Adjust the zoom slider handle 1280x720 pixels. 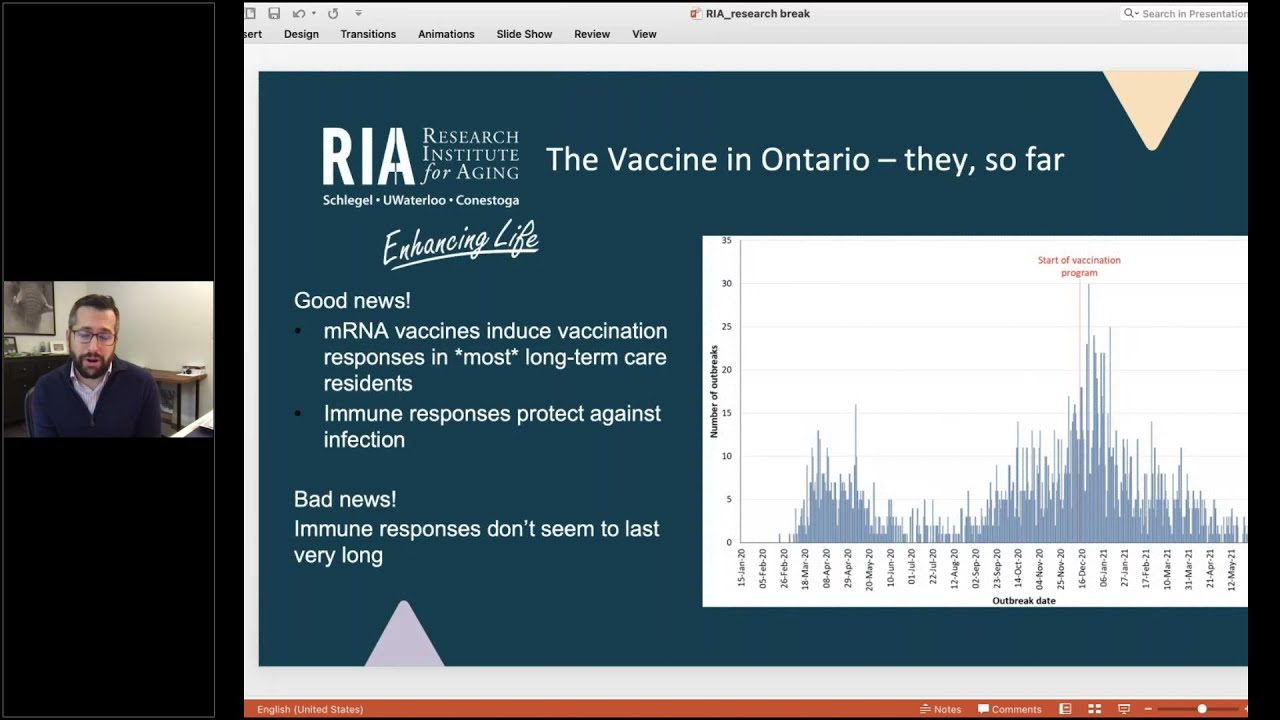[x=1202, y=709]
